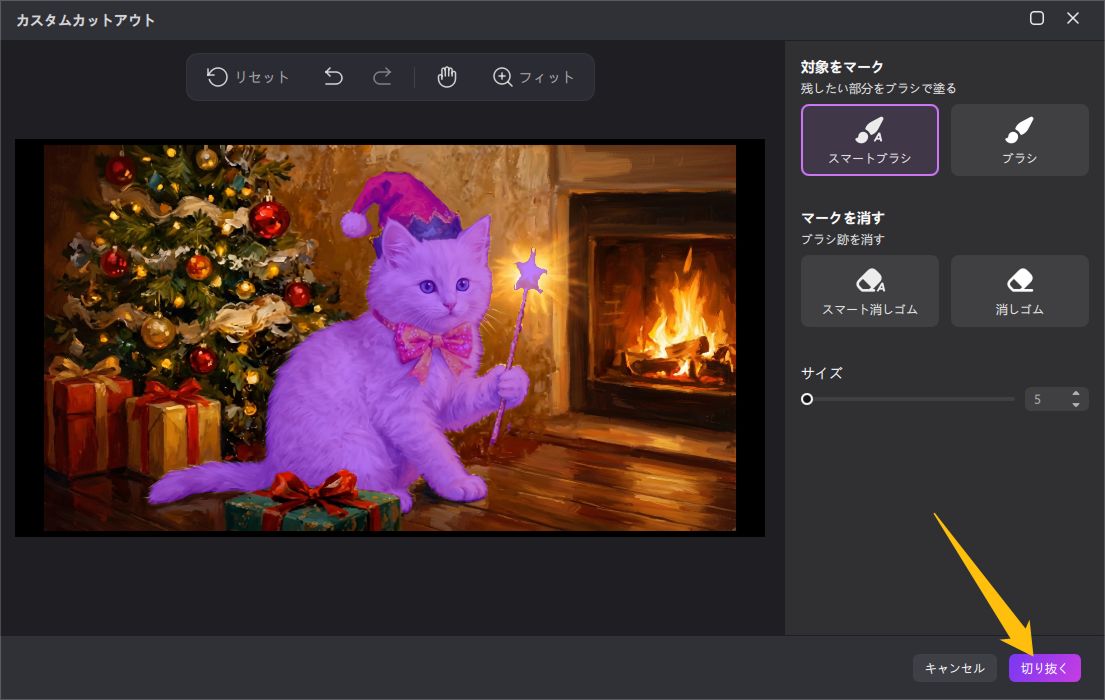
Task: Undo the last brush stroke
Action: (334, 77)
